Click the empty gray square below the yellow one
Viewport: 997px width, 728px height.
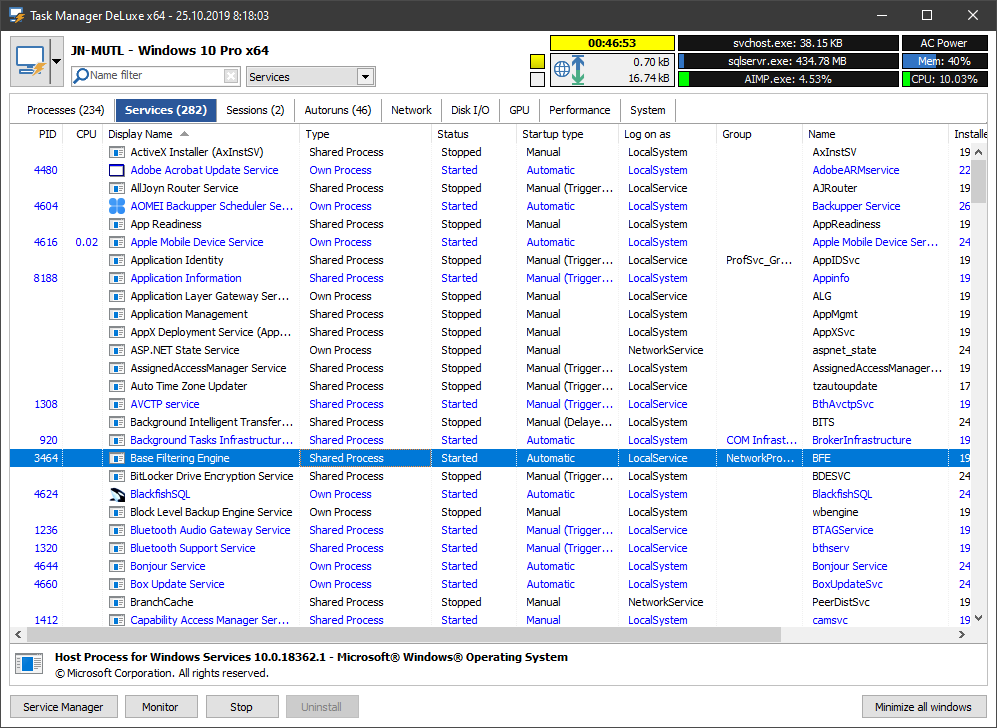[x=537, y=79]
